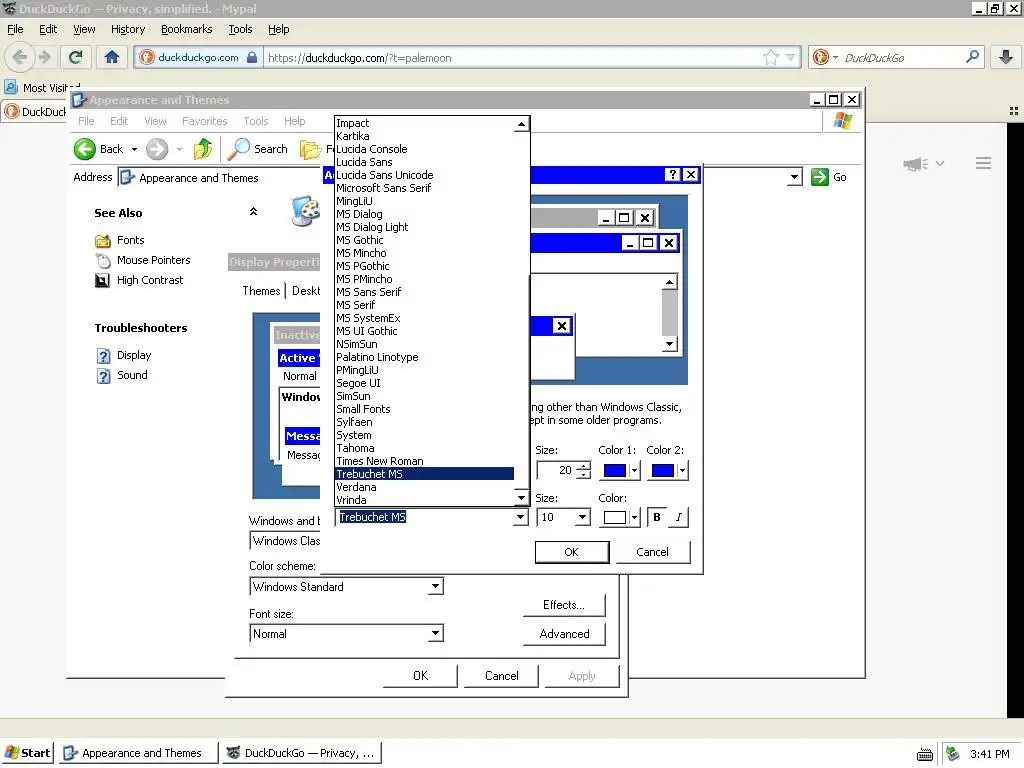Click the browser forward arrow
Screen dimensions: 1024x768
coord(44,57)
